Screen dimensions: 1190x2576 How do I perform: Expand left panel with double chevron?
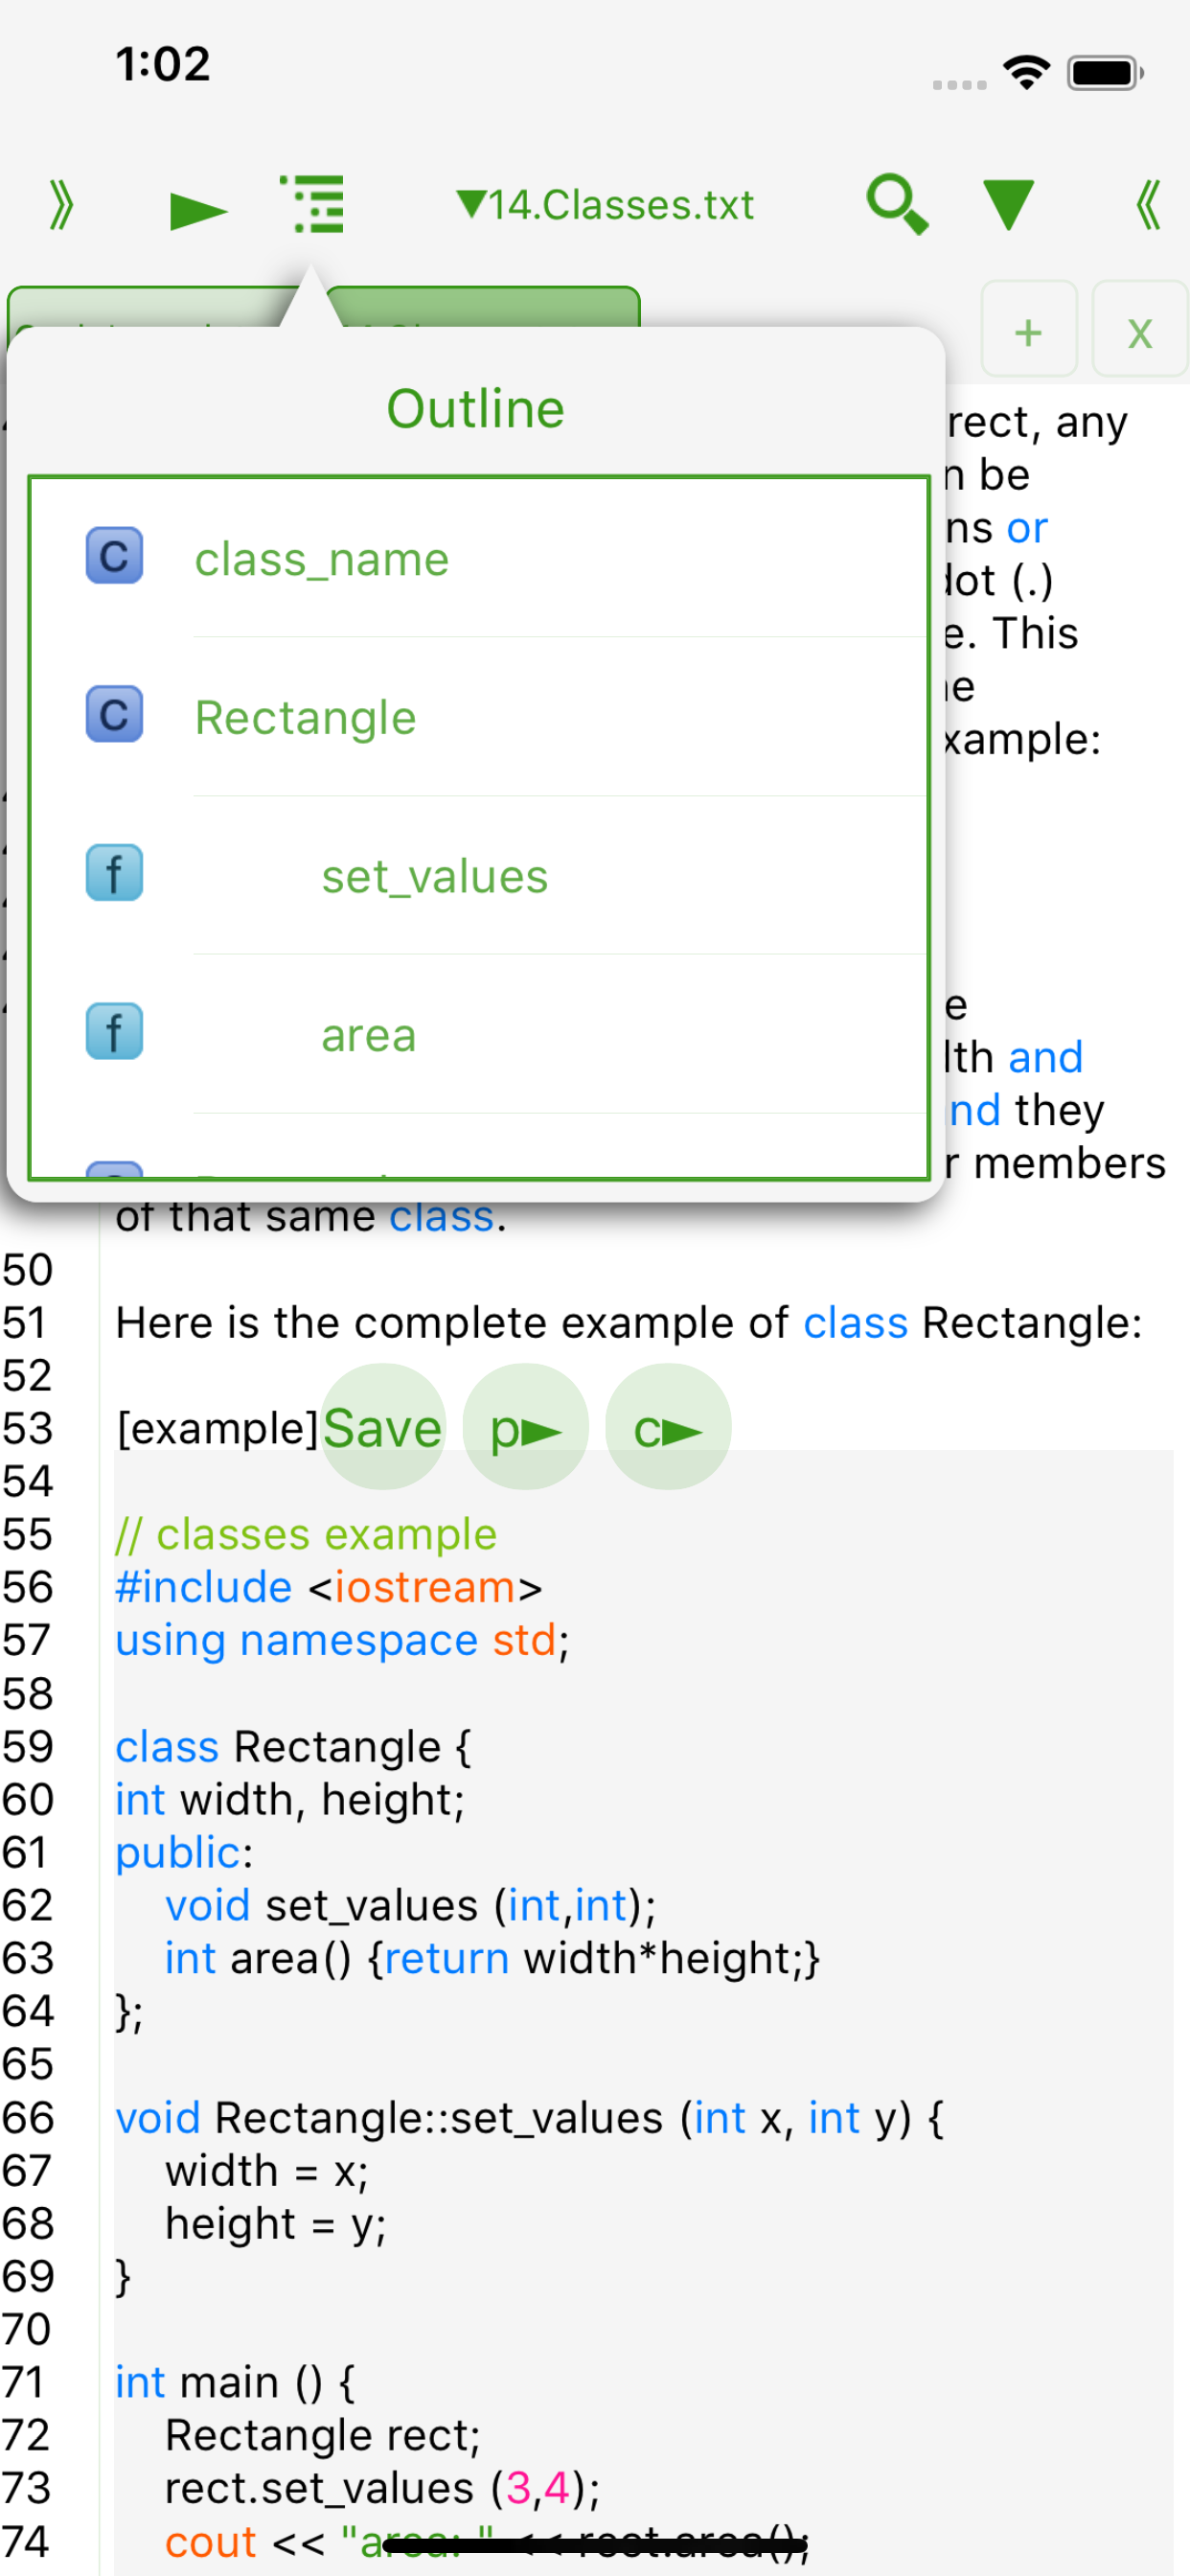62,205
